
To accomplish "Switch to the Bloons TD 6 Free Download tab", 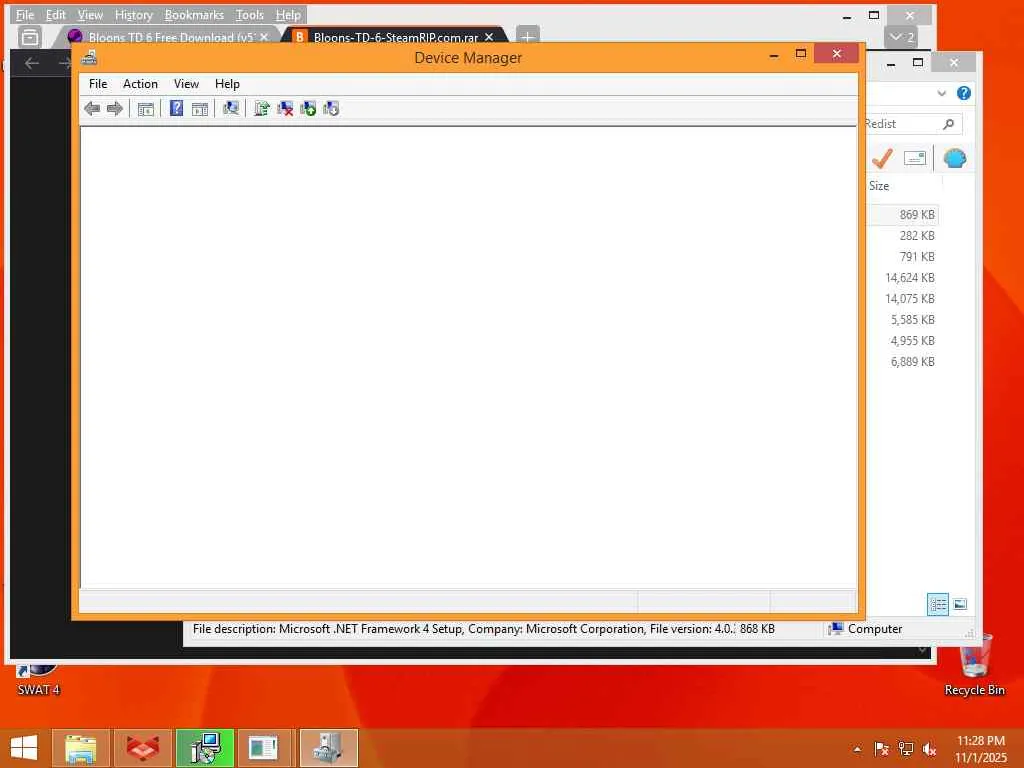I will click(x=170, y=37).
